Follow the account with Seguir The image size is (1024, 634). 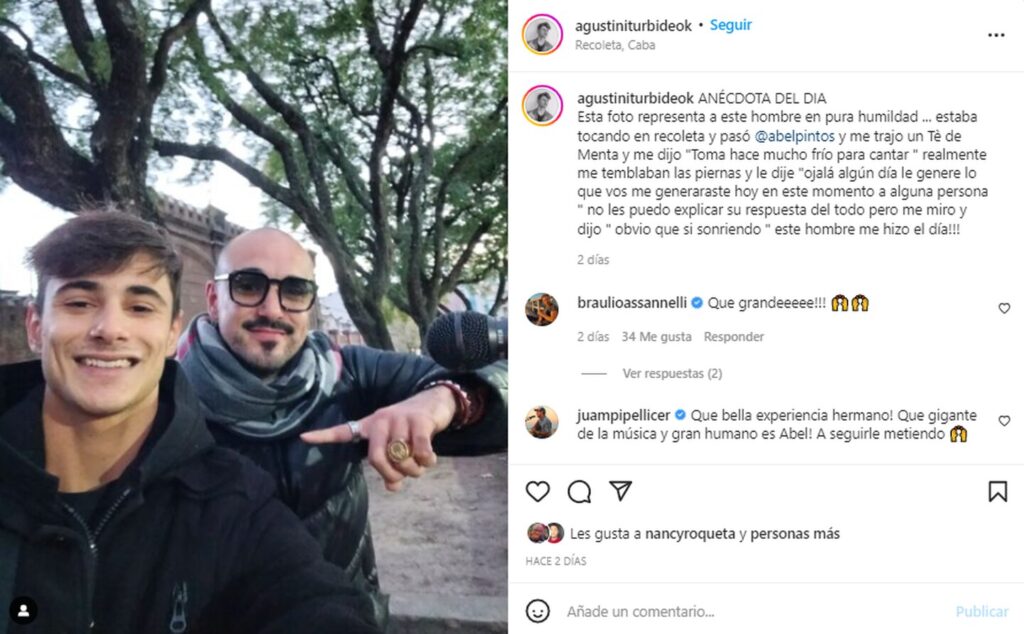pos(731,25)
